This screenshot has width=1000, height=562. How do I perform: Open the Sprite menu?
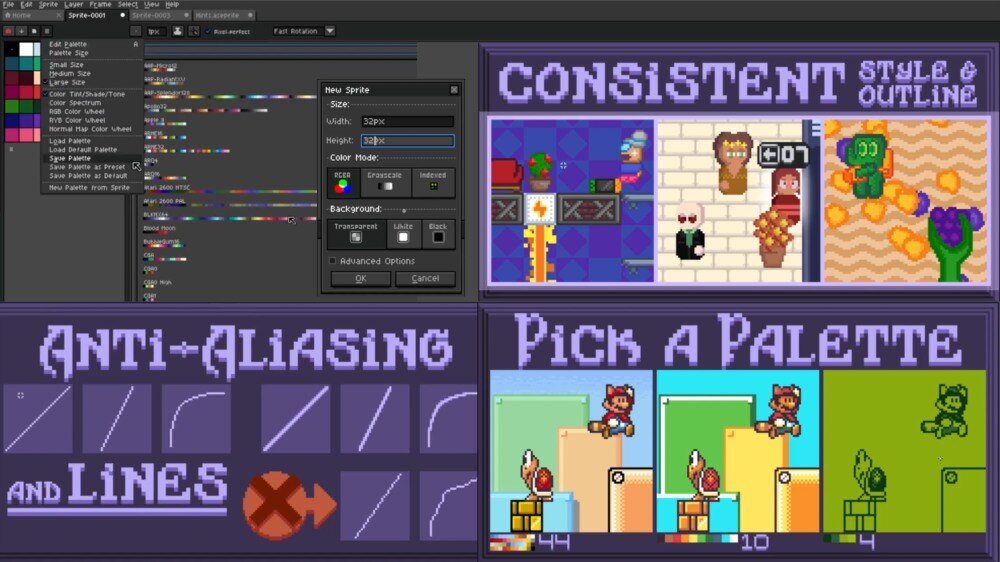48,4
